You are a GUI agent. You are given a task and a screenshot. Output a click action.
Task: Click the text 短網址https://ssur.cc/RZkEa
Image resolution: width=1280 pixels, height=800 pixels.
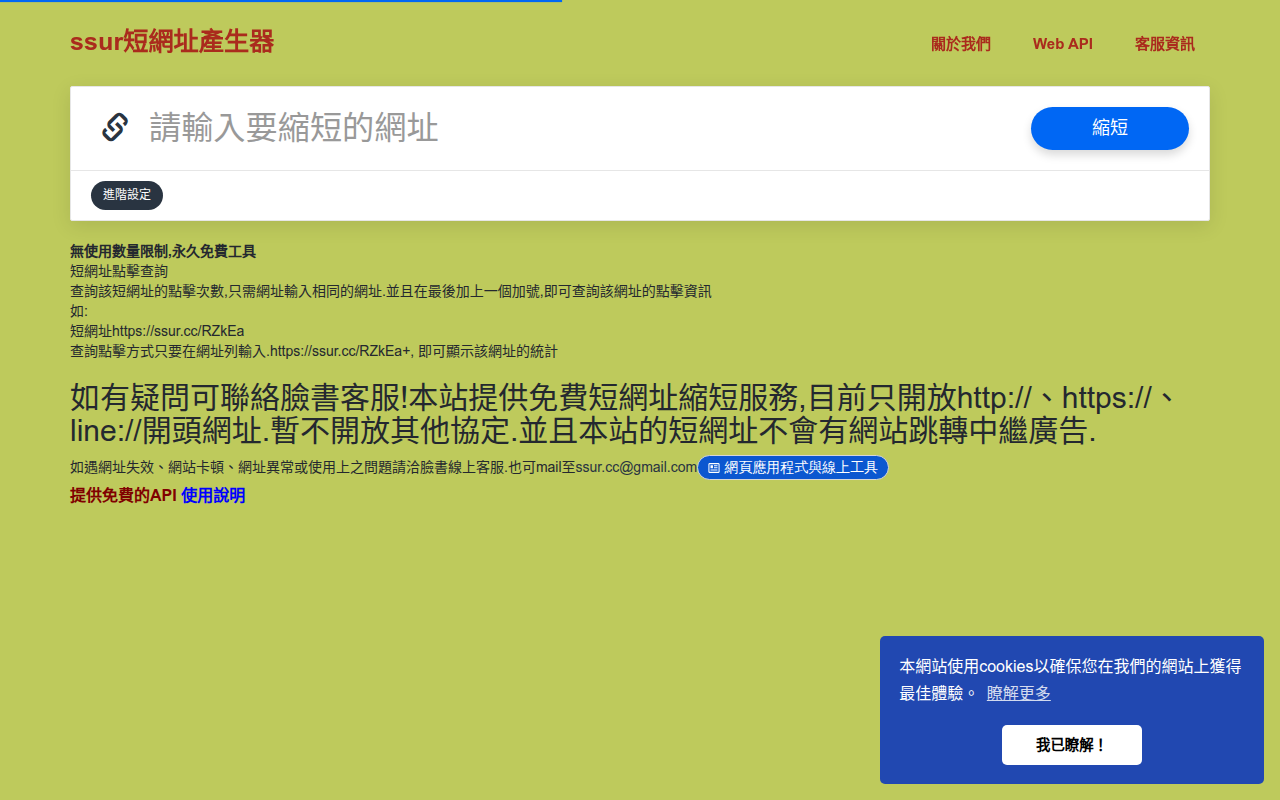157,331
